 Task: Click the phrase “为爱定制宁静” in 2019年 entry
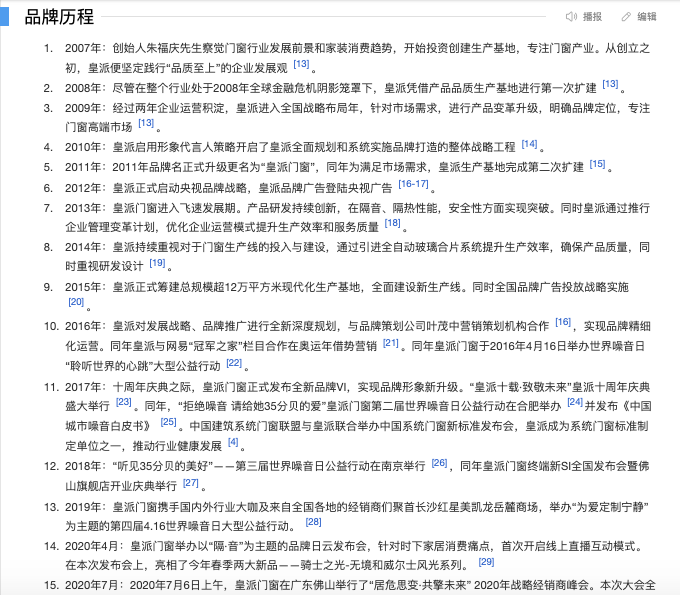pyautogui.click(x=612, y=507)
